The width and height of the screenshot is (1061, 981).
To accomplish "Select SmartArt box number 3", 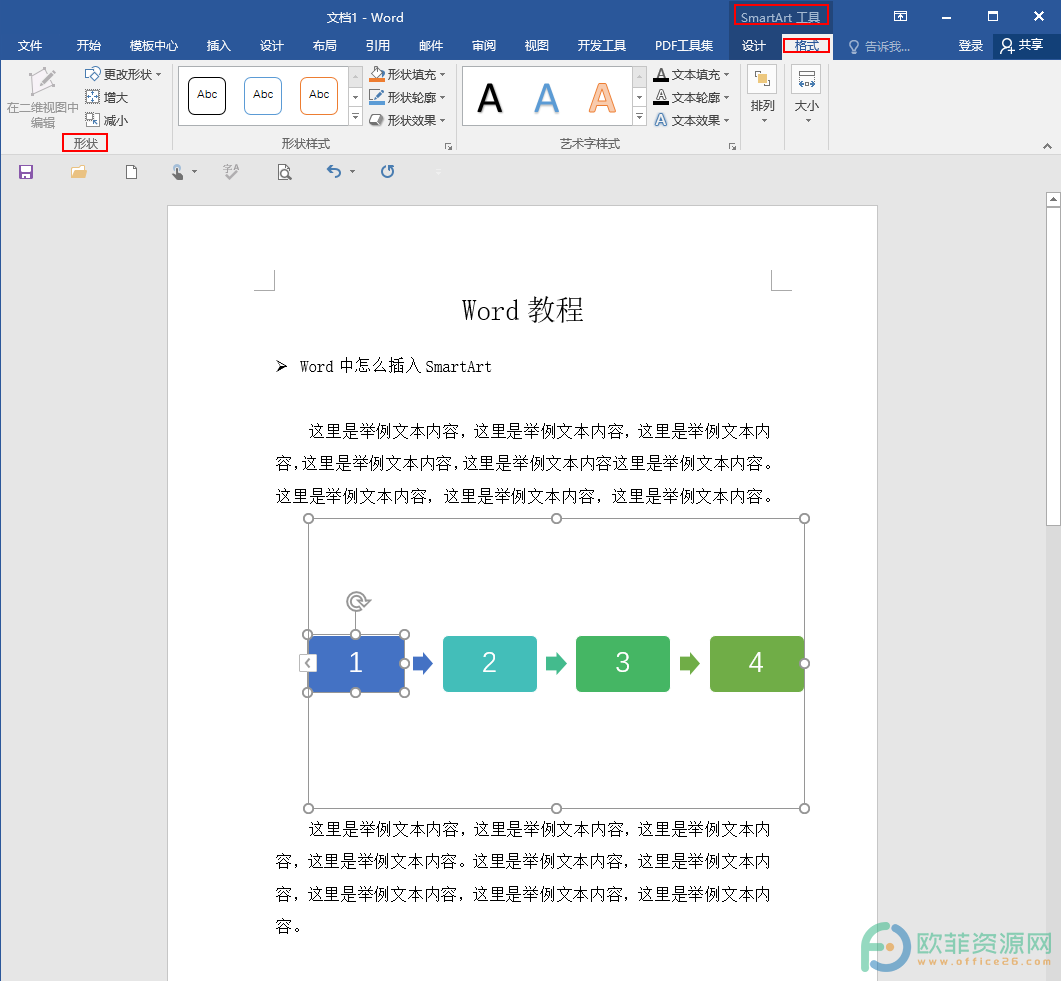I will point(623,663).
